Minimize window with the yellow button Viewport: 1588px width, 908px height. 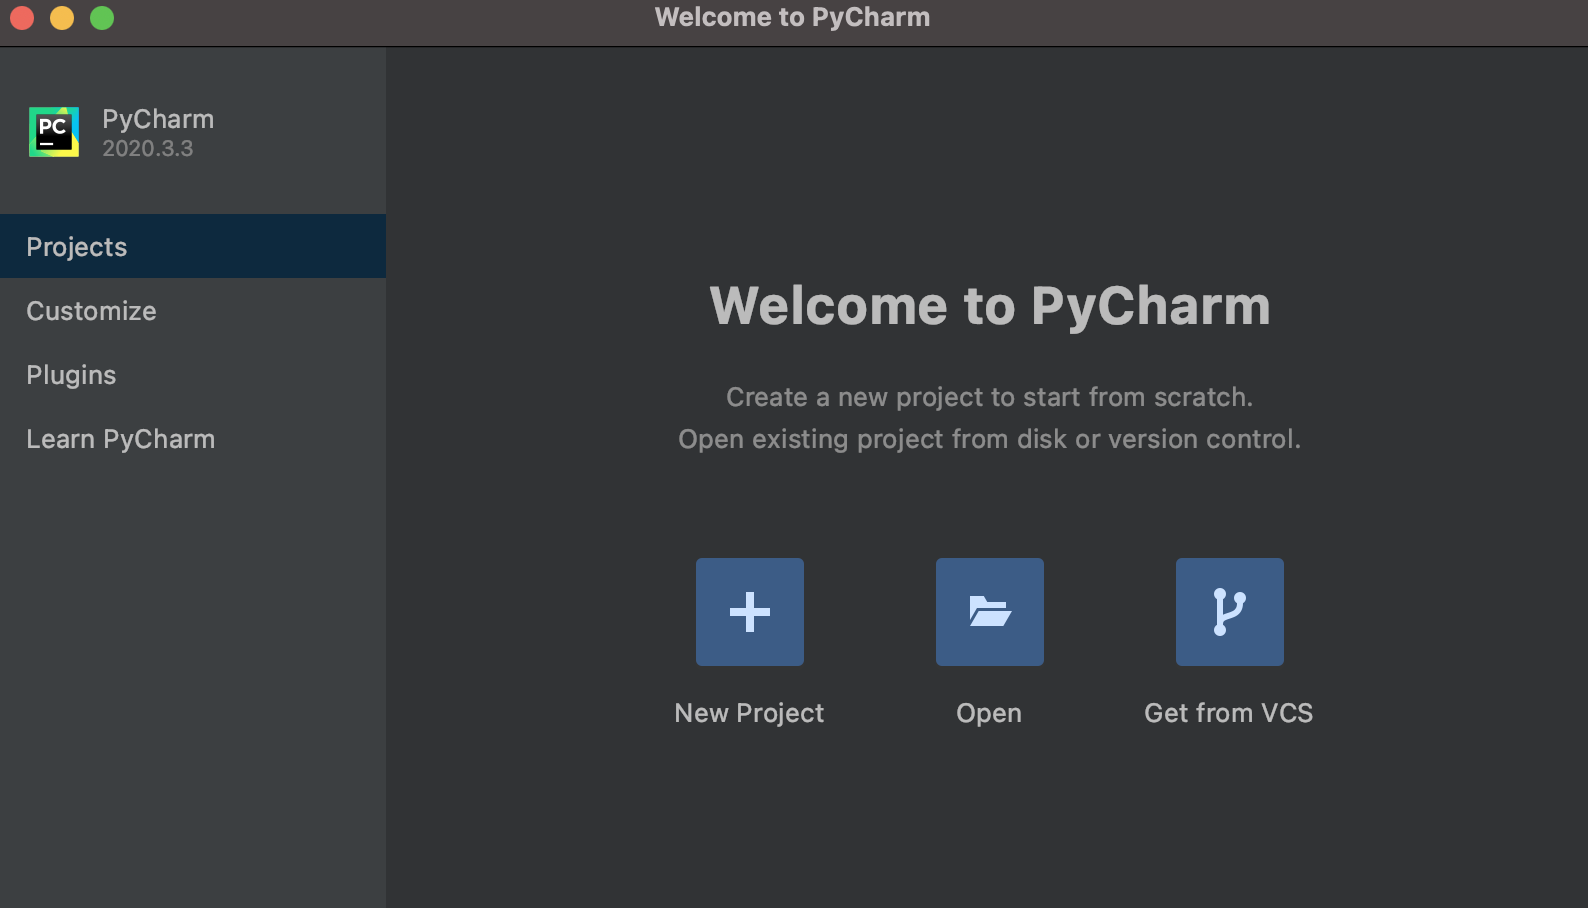(62, 18)
